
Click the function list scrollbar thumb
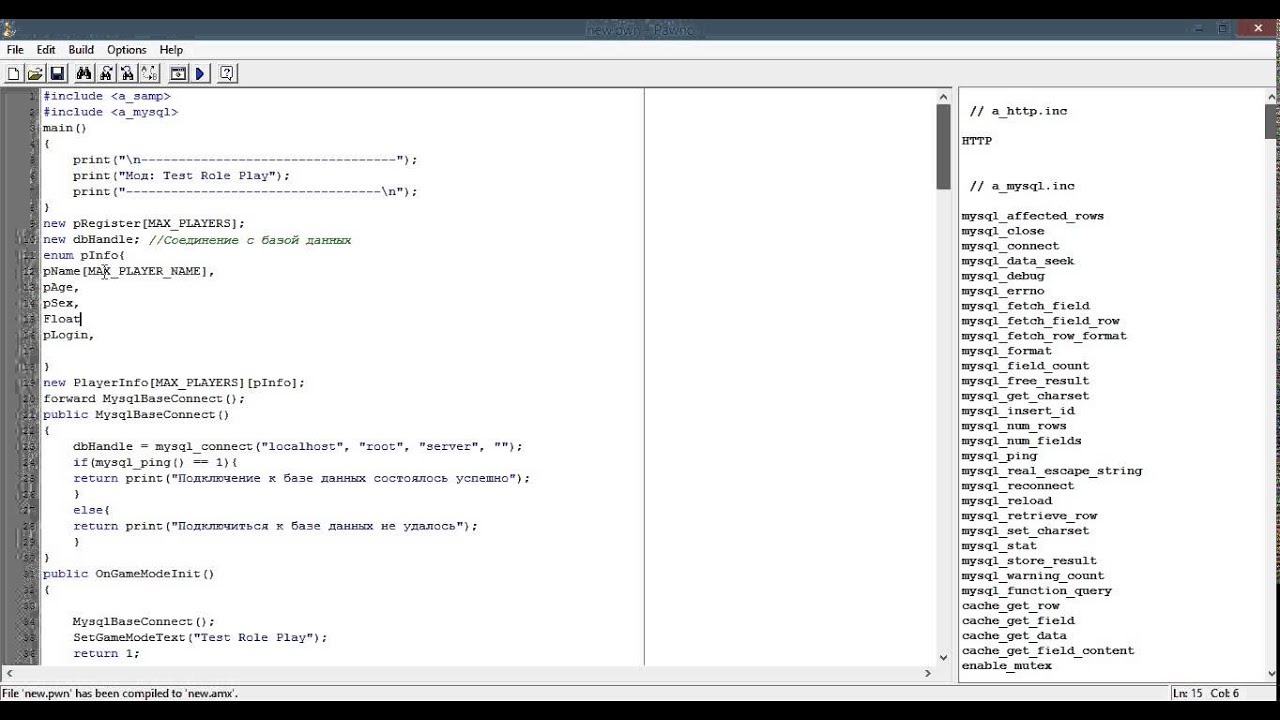click(1272, 121)
